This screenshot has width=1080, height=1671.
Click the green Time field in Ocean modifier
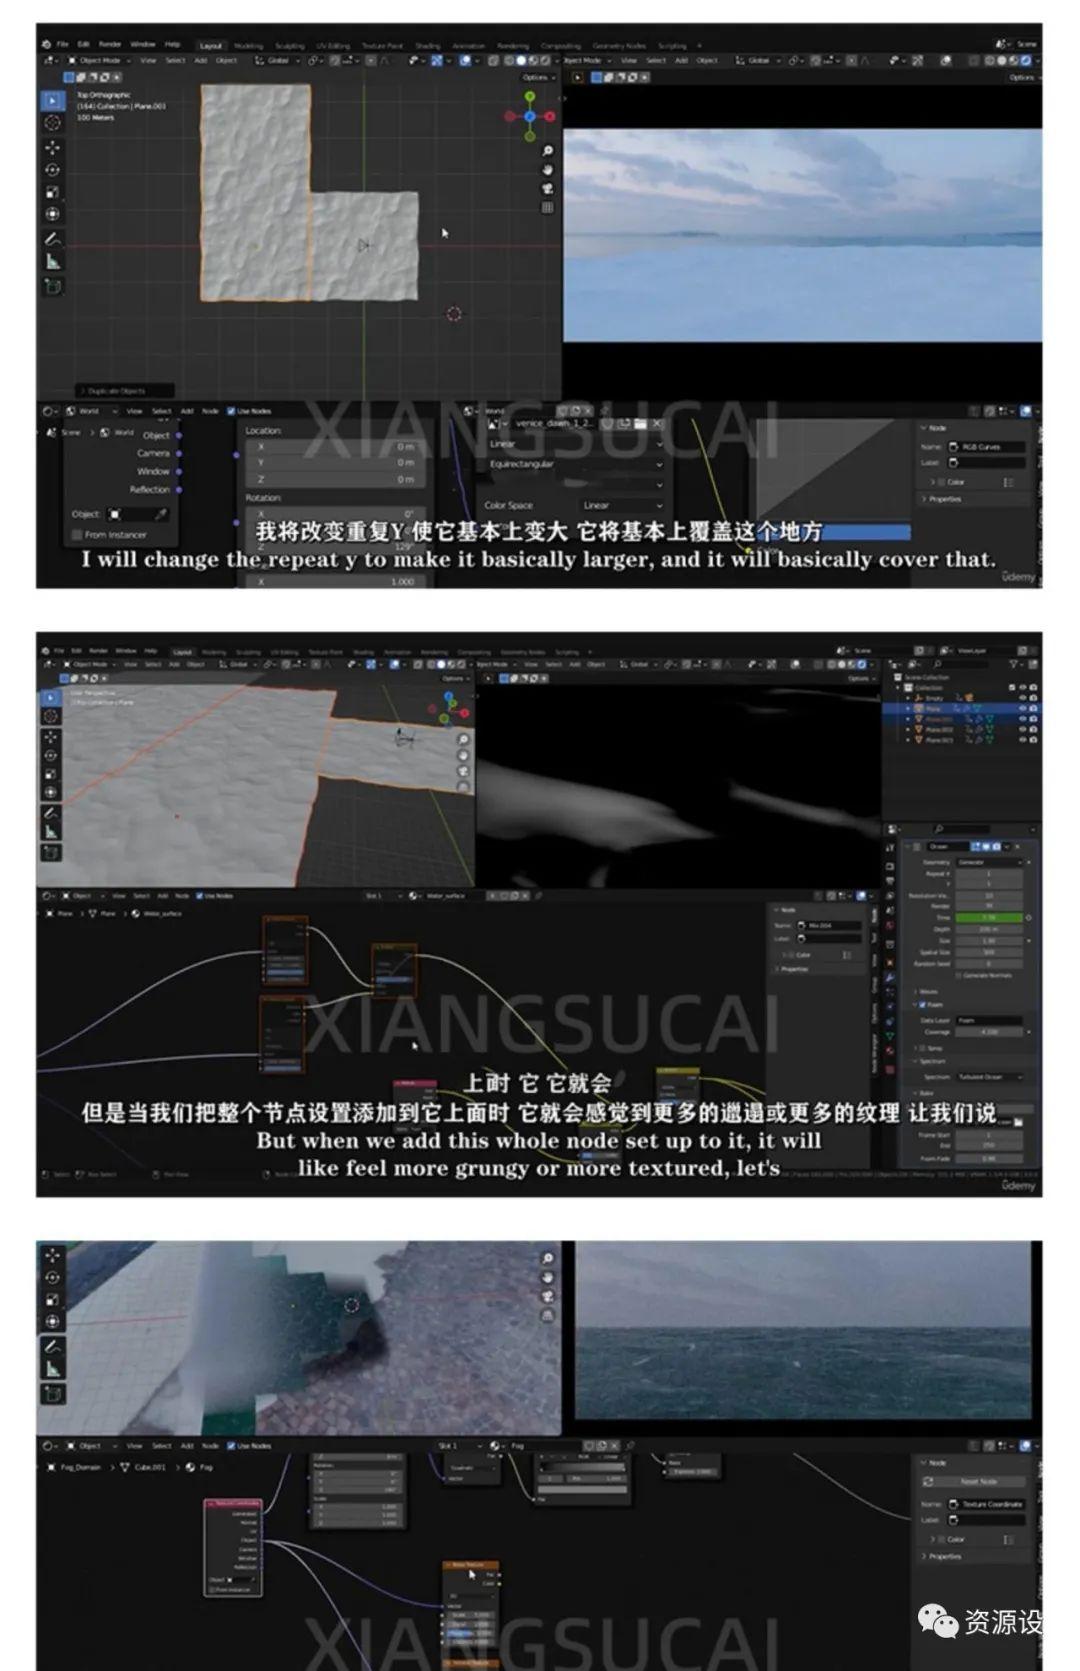(989, 918)
